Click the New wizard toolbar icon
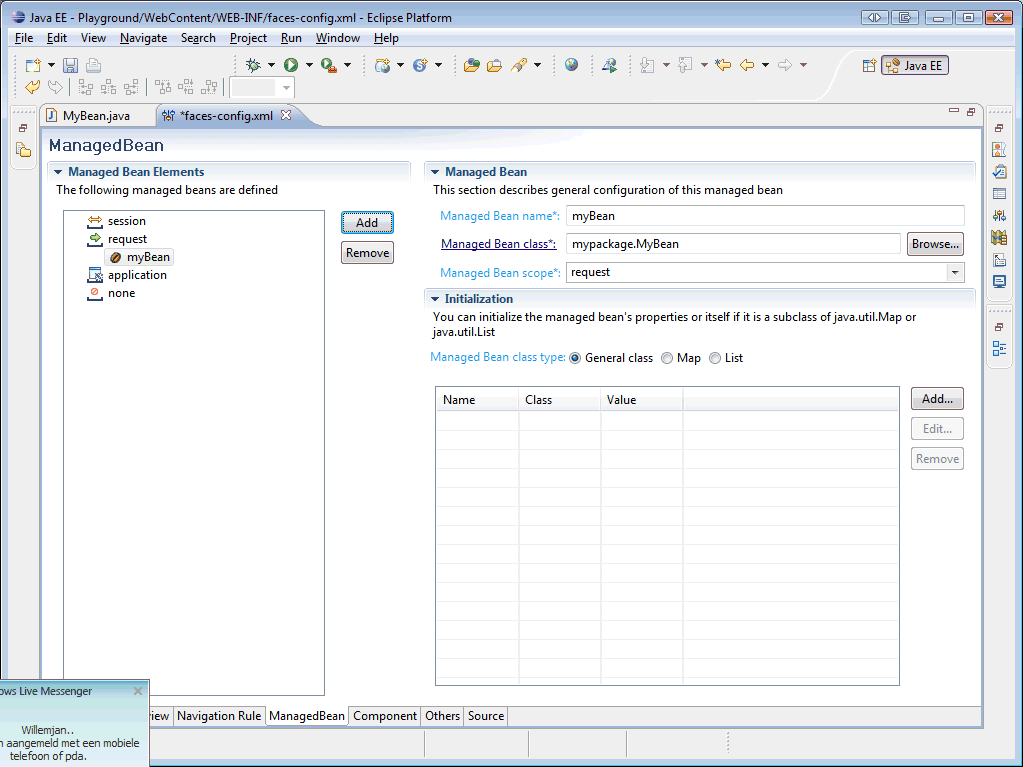The height and width of the screenshot is (767, 1023). pos(33,65)
